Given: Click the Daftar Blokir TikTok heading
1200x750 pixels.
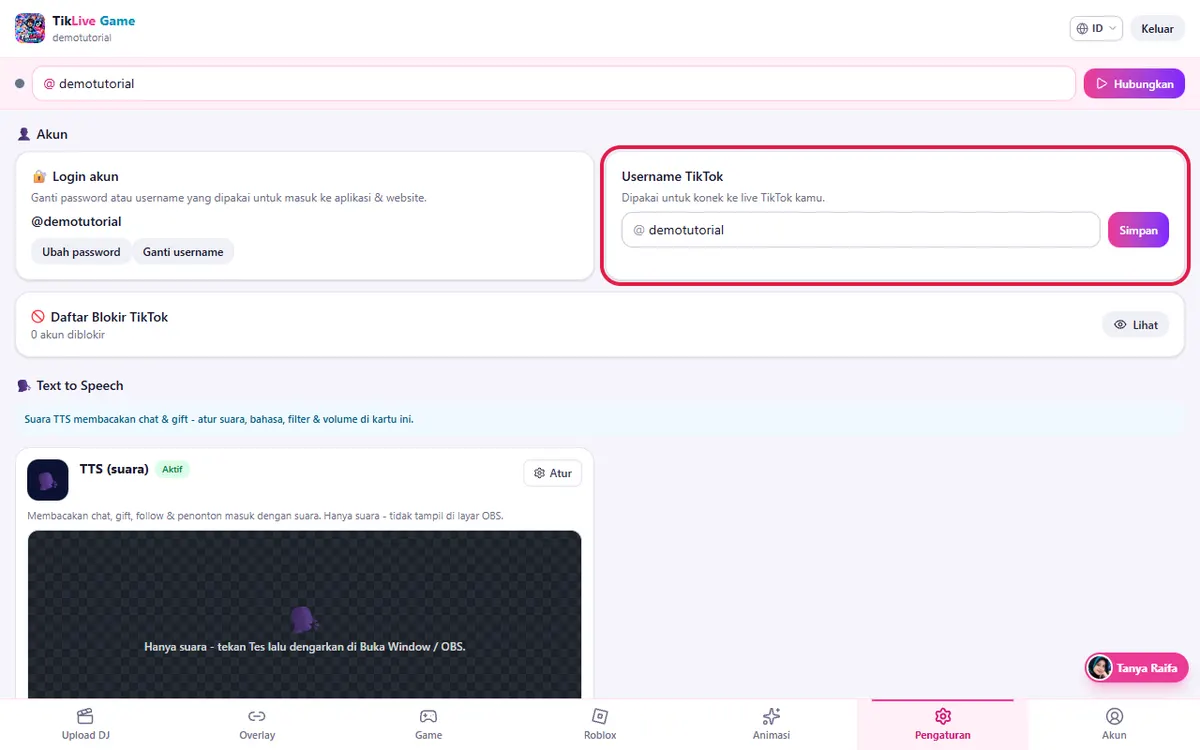Looking at the screenshot, I should (109, 317).
